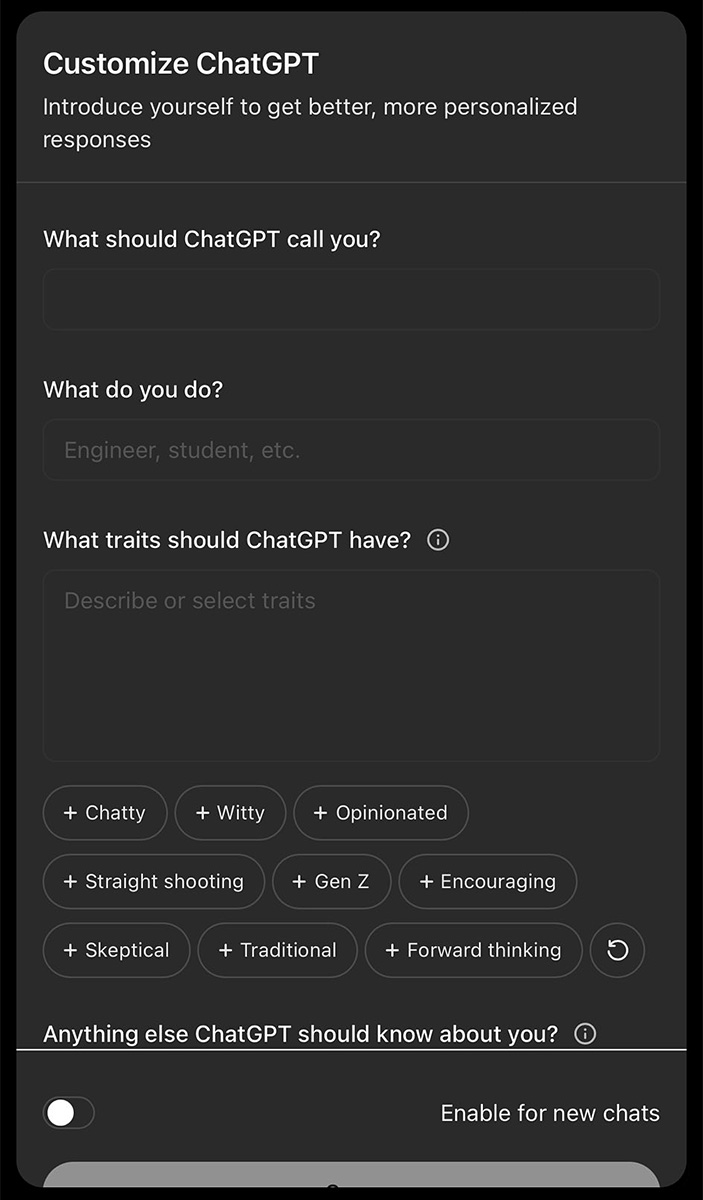Focus the 'What should ChatGPT call you' field
This screenshot has height=1200, width=703.
(351, 299)
